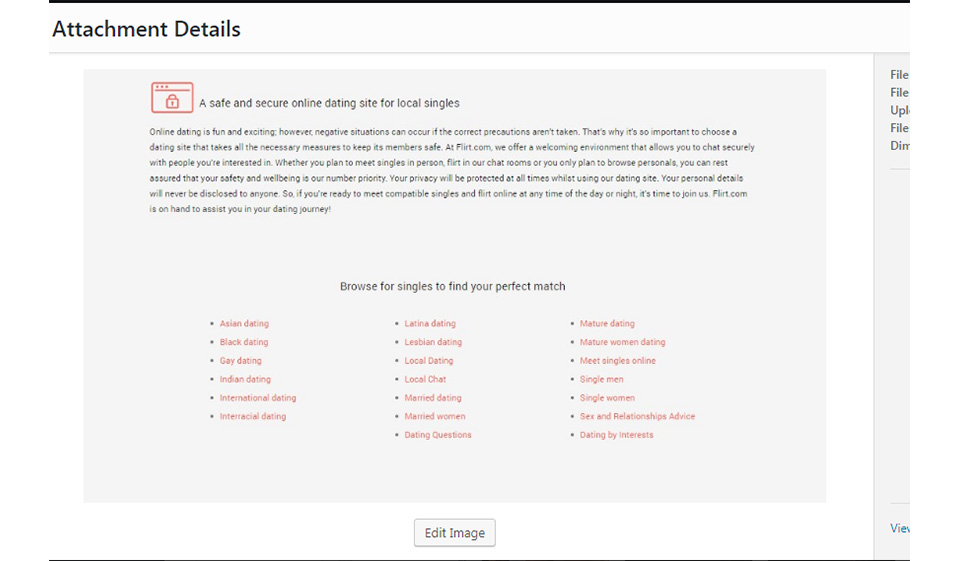960x561 pixels.
Task: Open the Indian dating link
Action: (245, 380)
